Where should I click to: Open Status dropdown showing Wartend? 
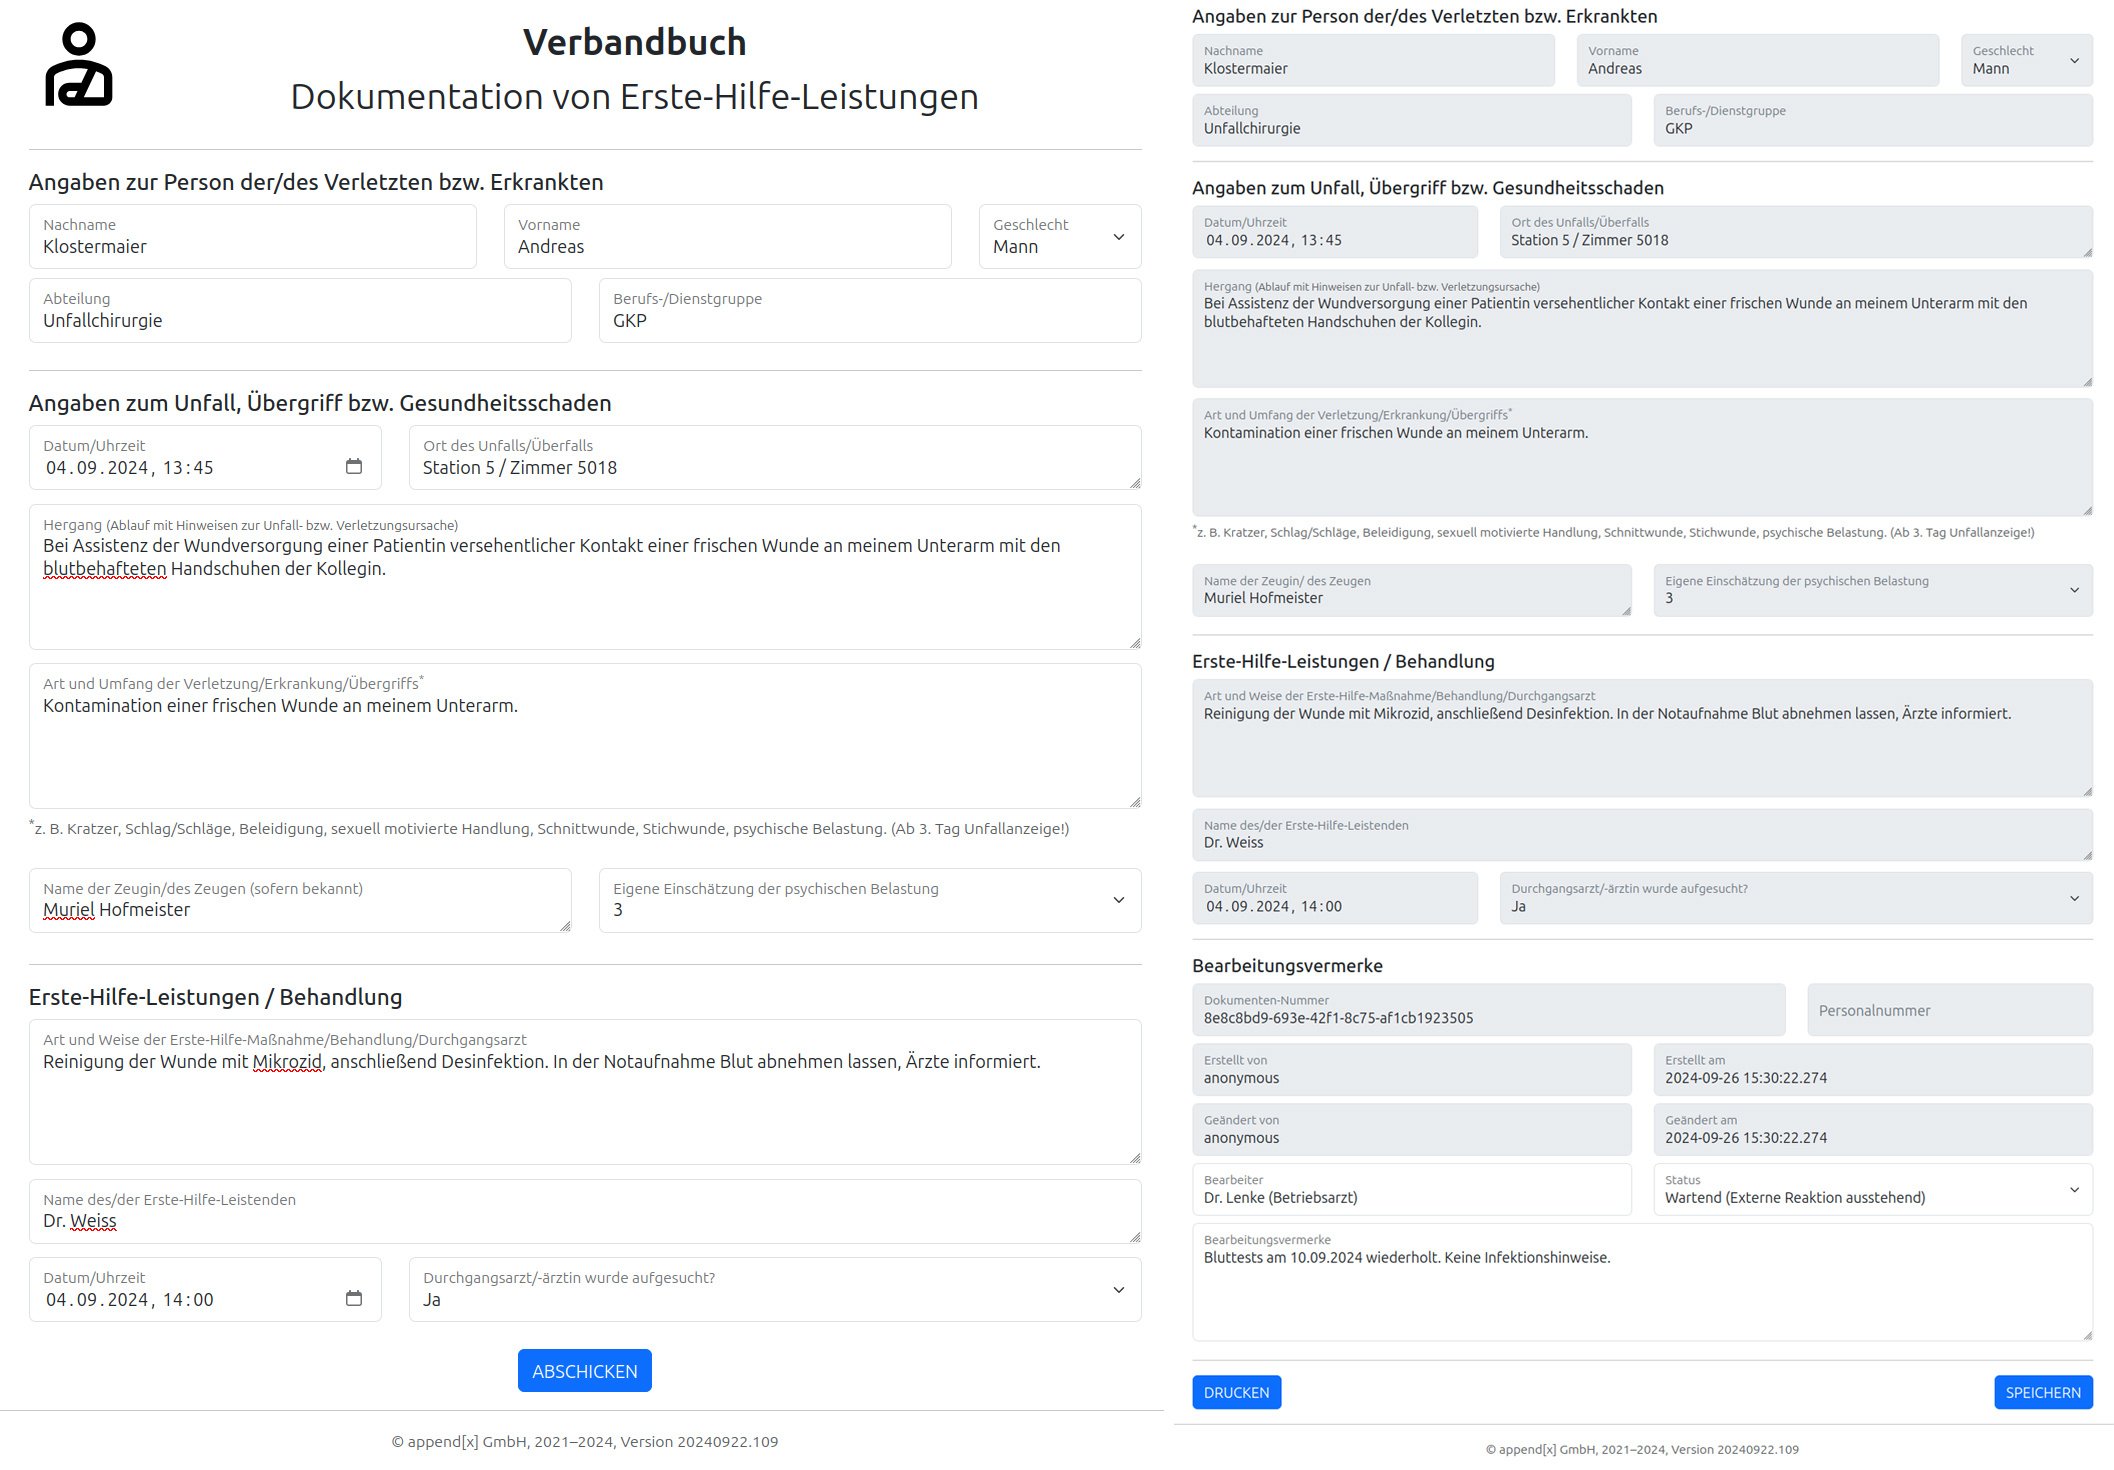pyautogui.click(x=1873, y=1189)
